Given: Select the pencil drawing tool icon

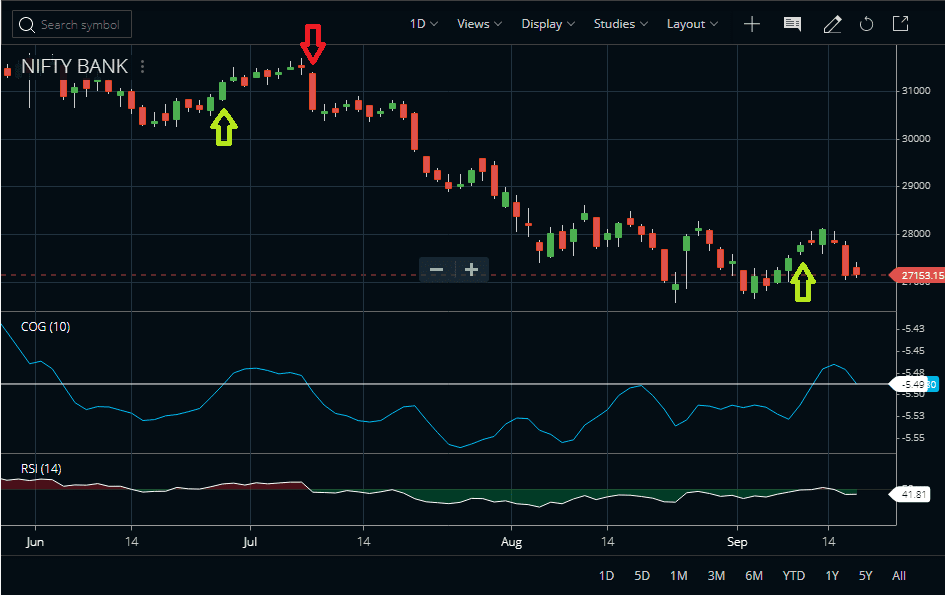Looking at the screenshot, I should point(832,24).
